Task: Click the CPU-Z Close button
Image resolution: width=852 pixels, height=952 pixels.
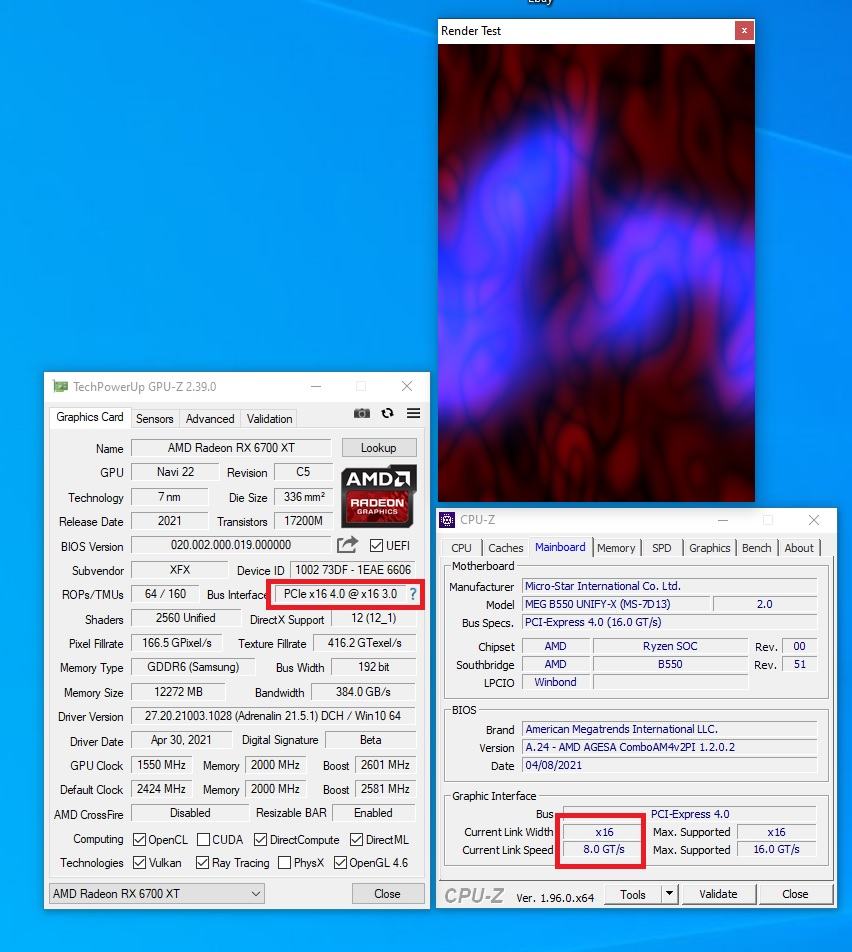Action: pos(795,894)
